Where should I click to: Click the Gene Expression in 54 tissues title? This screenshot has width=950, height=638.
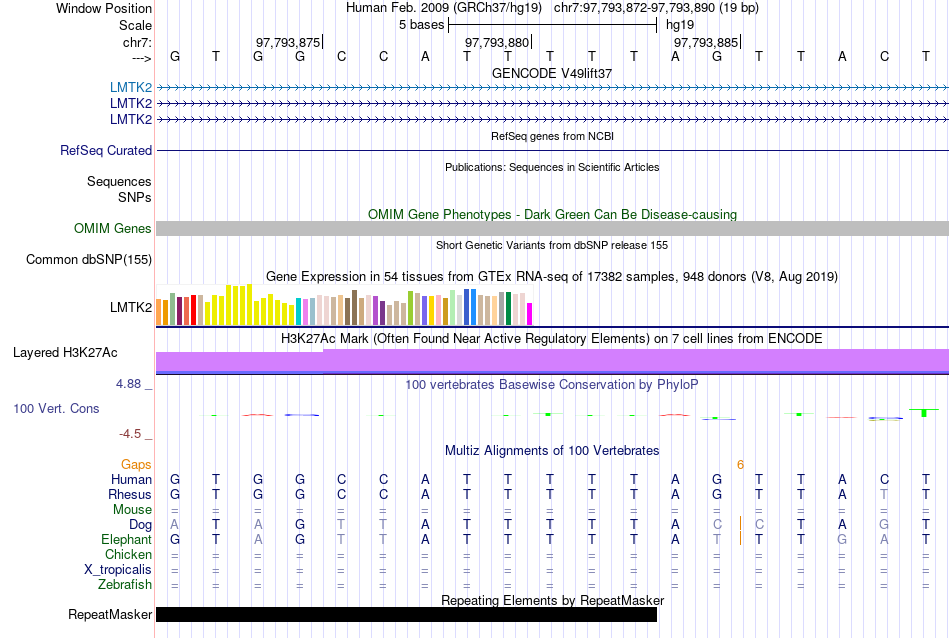(x=552, y=277)
